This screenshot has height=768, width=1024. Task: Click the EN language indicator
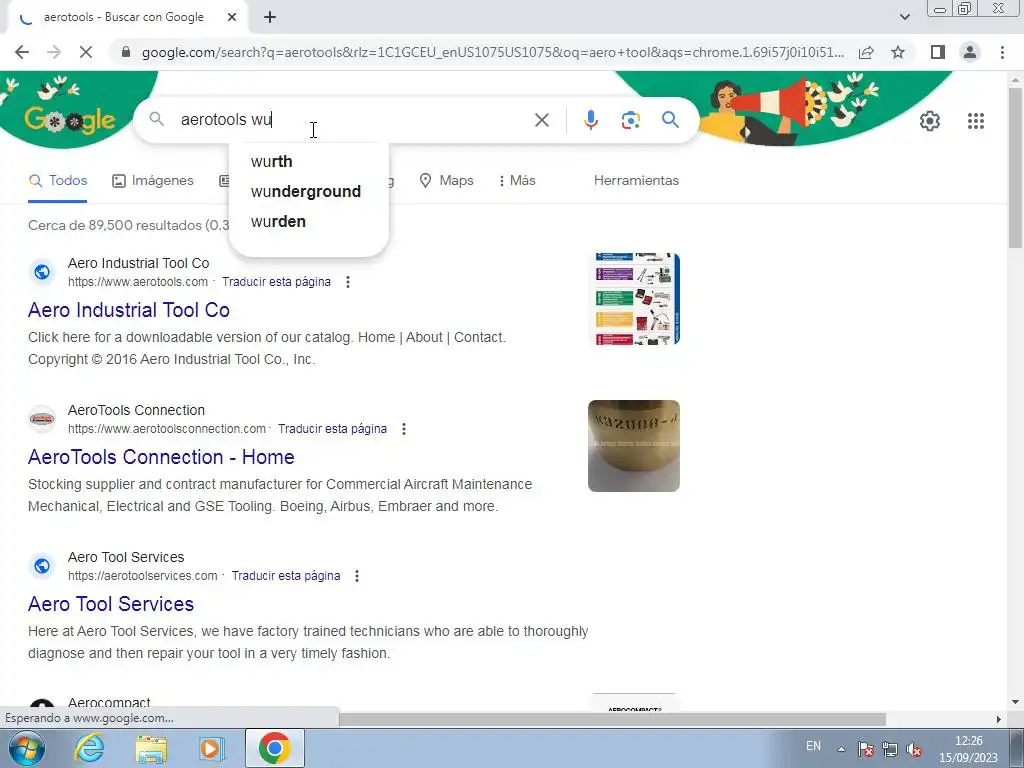(813, 746)
